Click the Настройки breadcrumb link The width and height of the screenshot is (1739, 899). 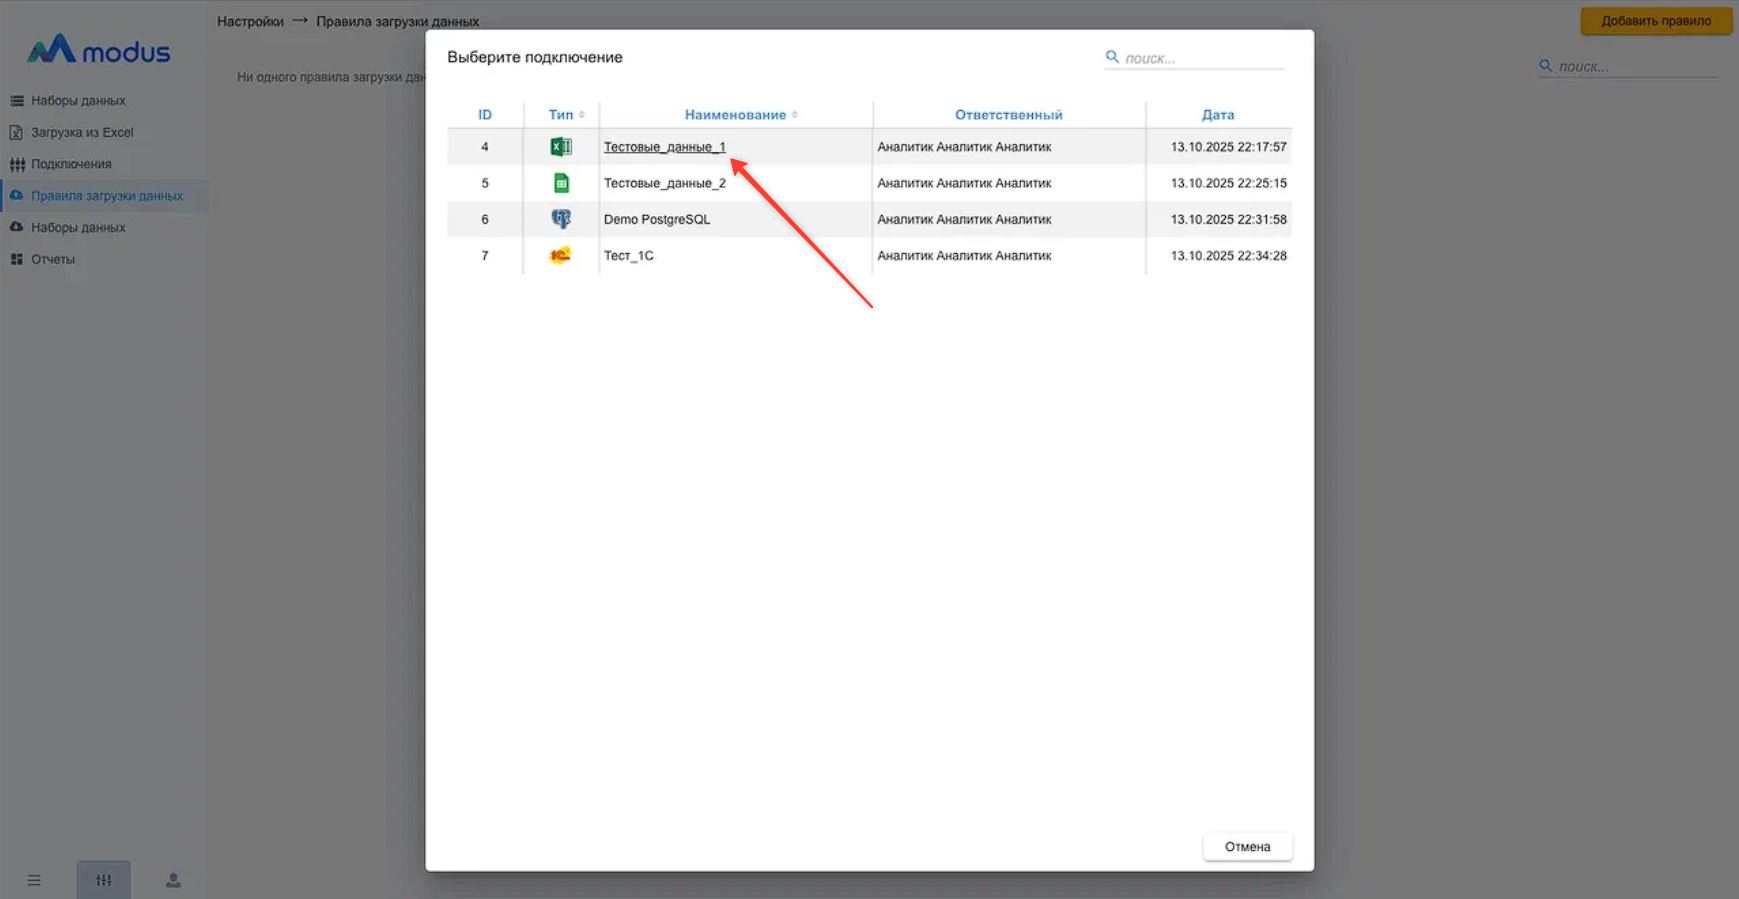[250, 21]
